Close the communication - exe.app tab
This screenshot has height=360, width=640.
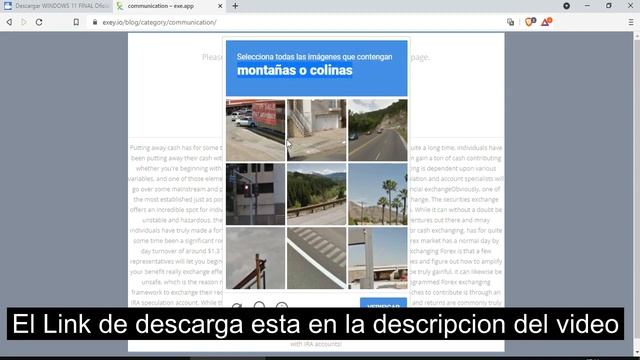click(x=220, y=6)
